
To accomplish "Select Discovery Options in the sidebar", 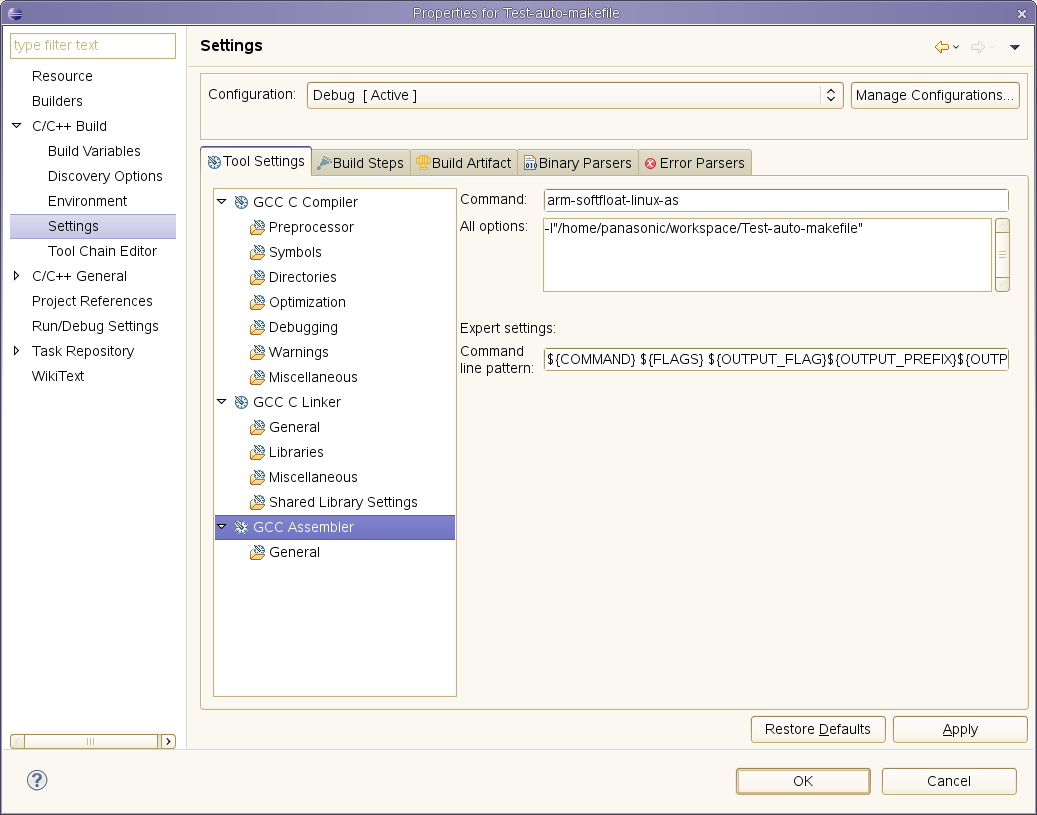I will [x=105, y=177].
